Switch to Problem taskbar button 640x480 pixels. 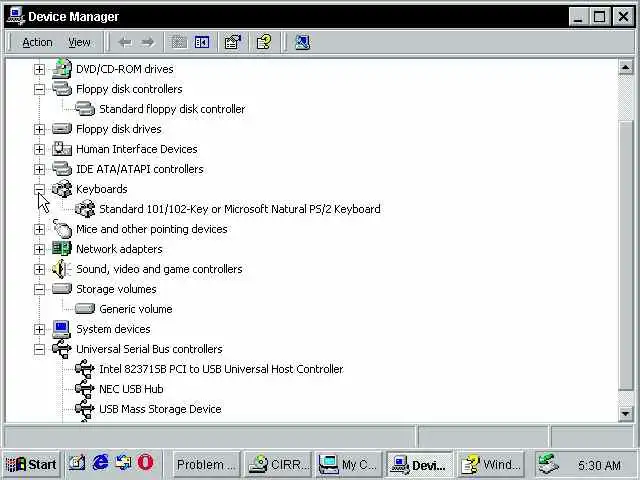click(206, 464)
